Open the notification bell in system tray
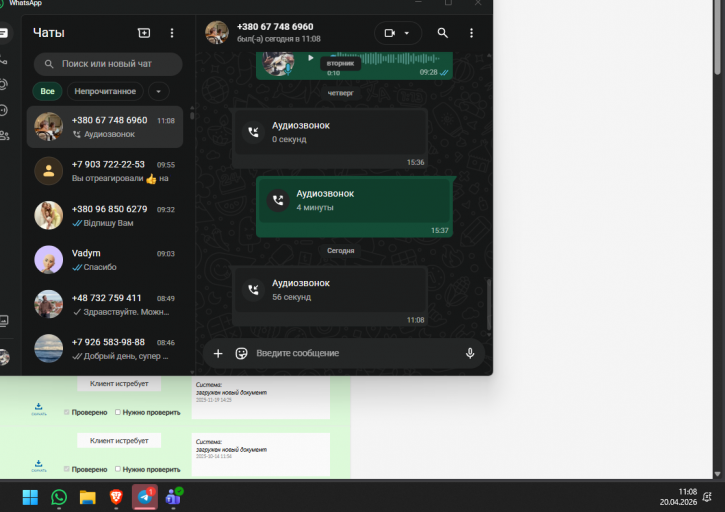Viewport: 725px width, 512px height. [x=707, y=497]
